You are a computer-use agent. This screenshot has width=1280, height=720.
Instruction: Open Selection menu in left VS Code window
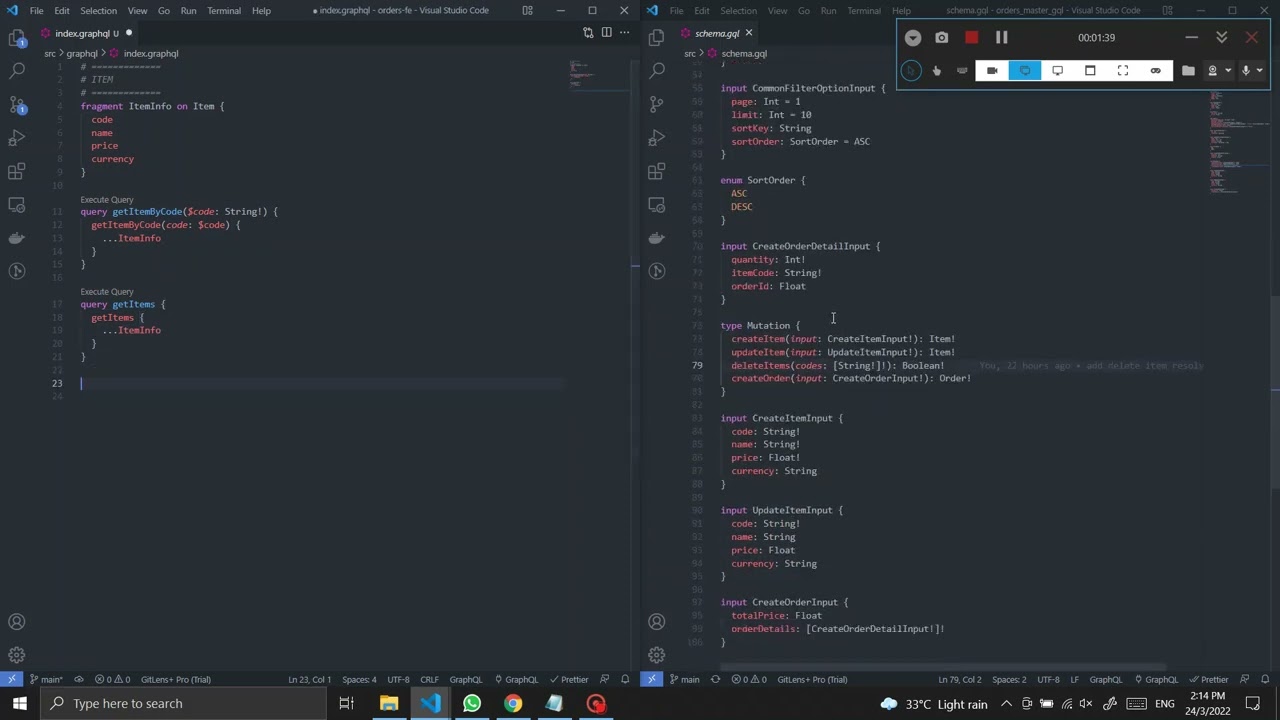pos(98,10)
